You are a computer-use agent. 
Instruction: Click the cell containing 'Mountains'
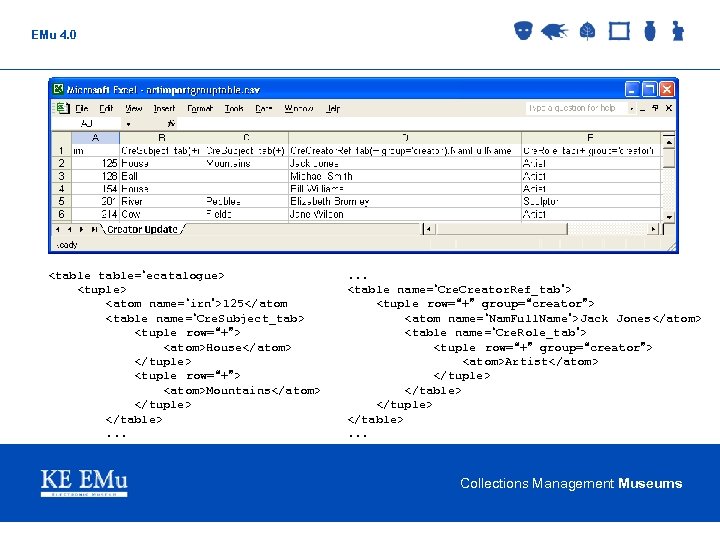(x=246, y=163)
